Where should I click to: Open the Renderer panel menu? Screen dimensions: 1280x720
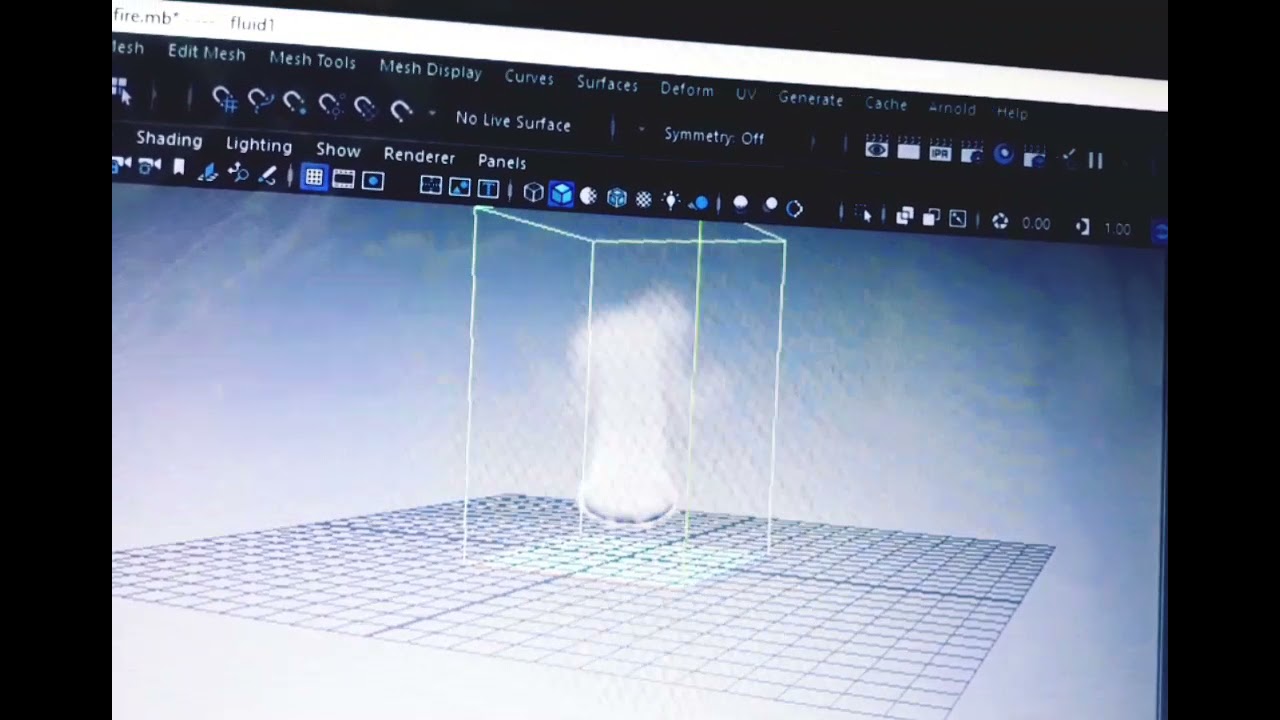pos(419,156)
